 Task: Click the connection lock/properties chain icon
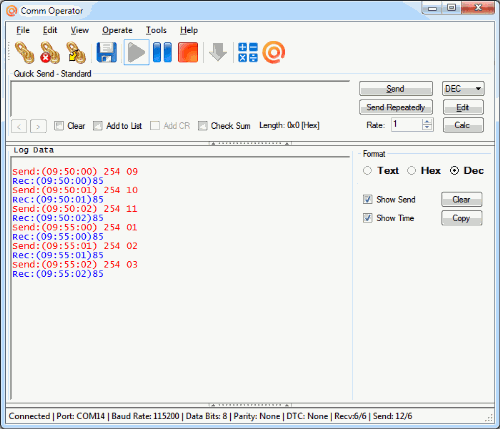coord(76,52)
